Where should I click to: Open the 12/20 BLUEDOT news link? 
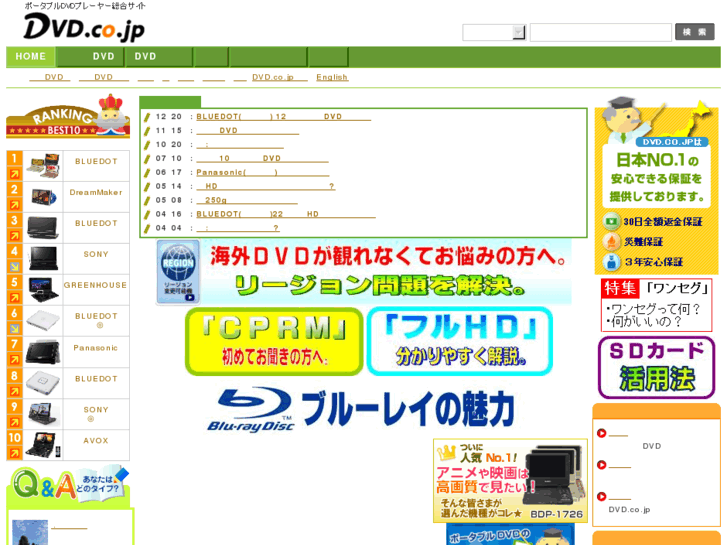[283, 116]
